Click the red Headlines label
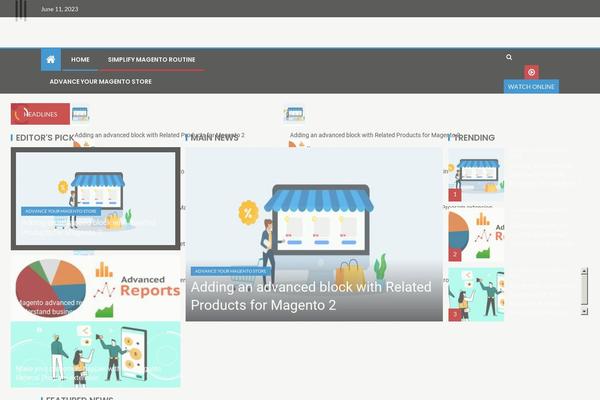The height and width of the screenshot is (400, 600). [x=40, y=114]
